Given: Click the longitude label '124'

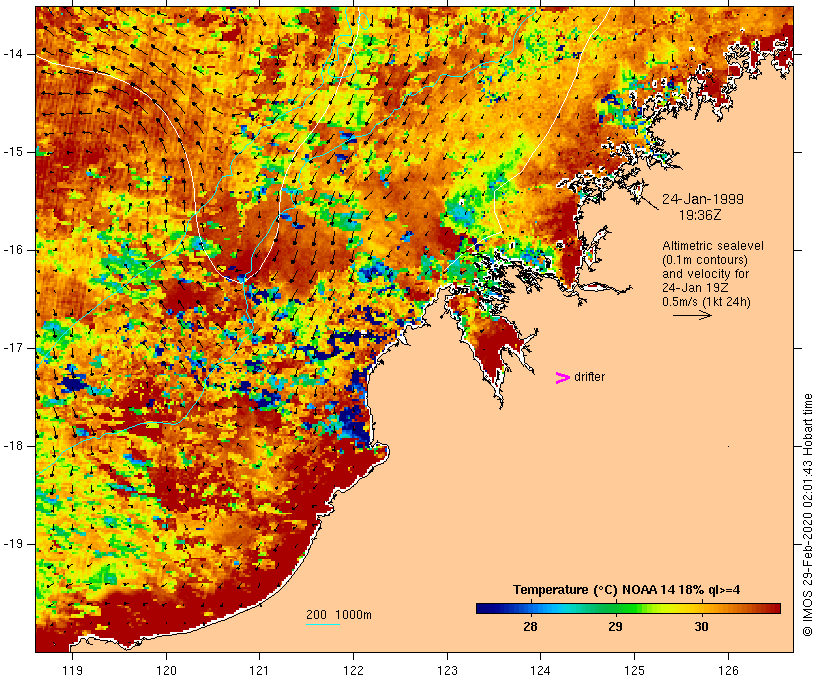Looking at the screenshot, I should (541, 670).
